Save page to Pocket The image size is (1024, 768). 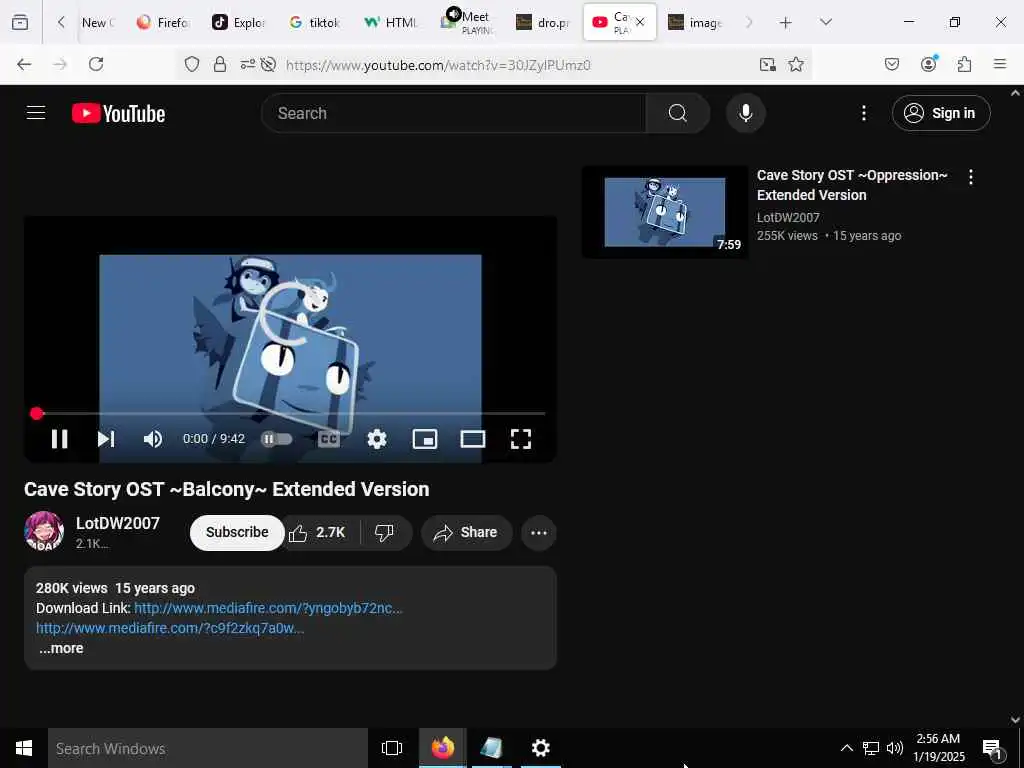coord(891,64)
